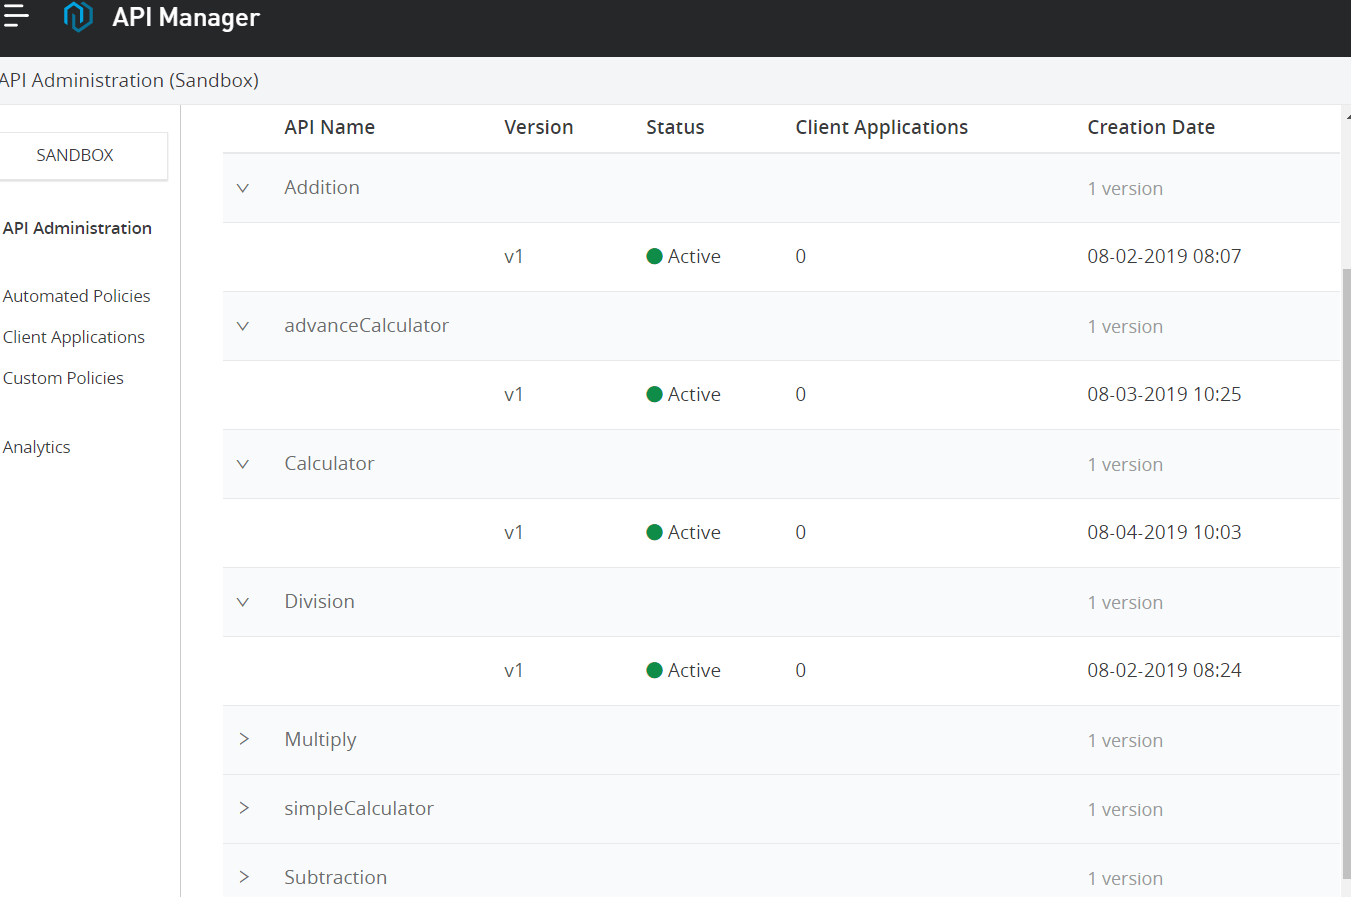1351x897 pixels.
Task: Click the green Active status indicator for Addition v1
Action: pos(655,256)
